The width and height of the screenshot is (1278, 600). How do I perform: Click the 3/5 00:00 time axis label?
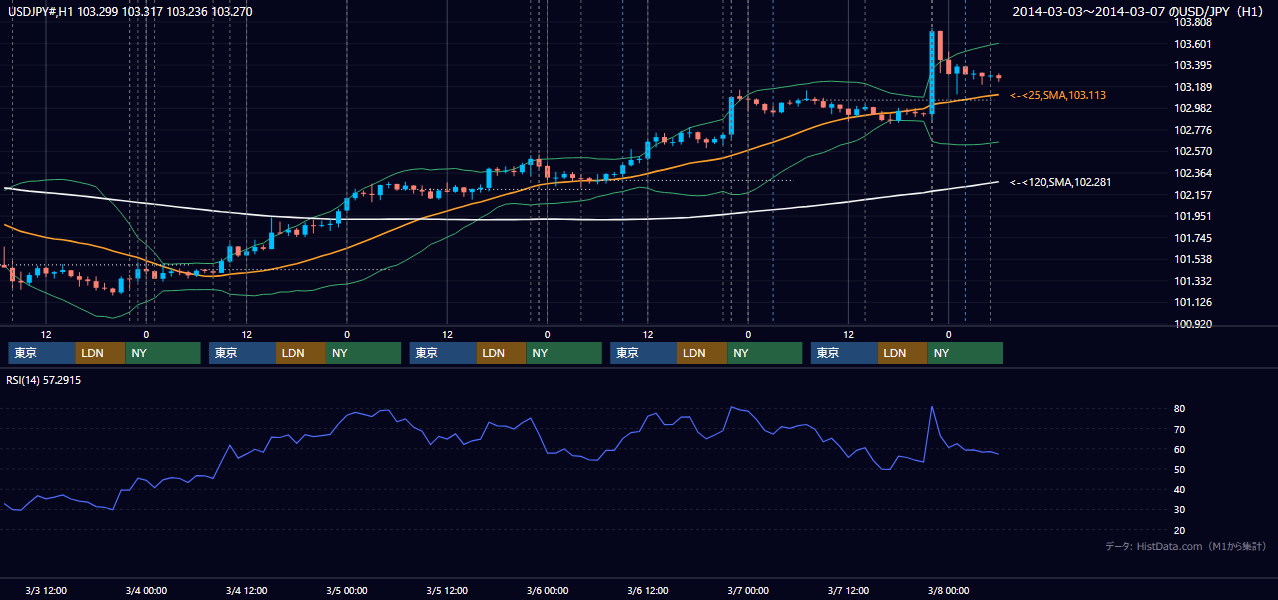click(x=347, y=591)
